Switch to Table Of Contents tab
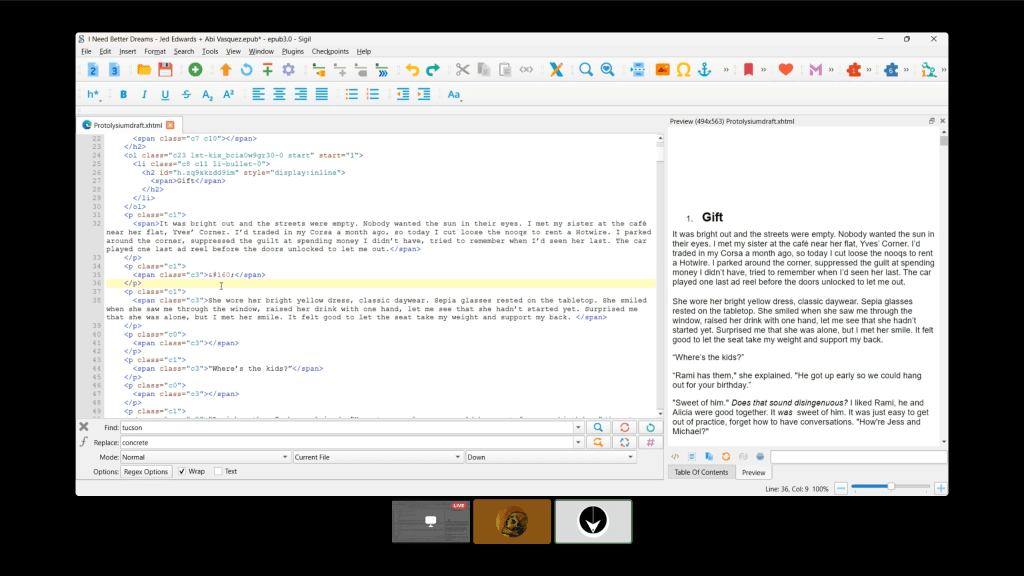Image resolution: width=1024 pixels, height=576 pixels. coord(701,472)
